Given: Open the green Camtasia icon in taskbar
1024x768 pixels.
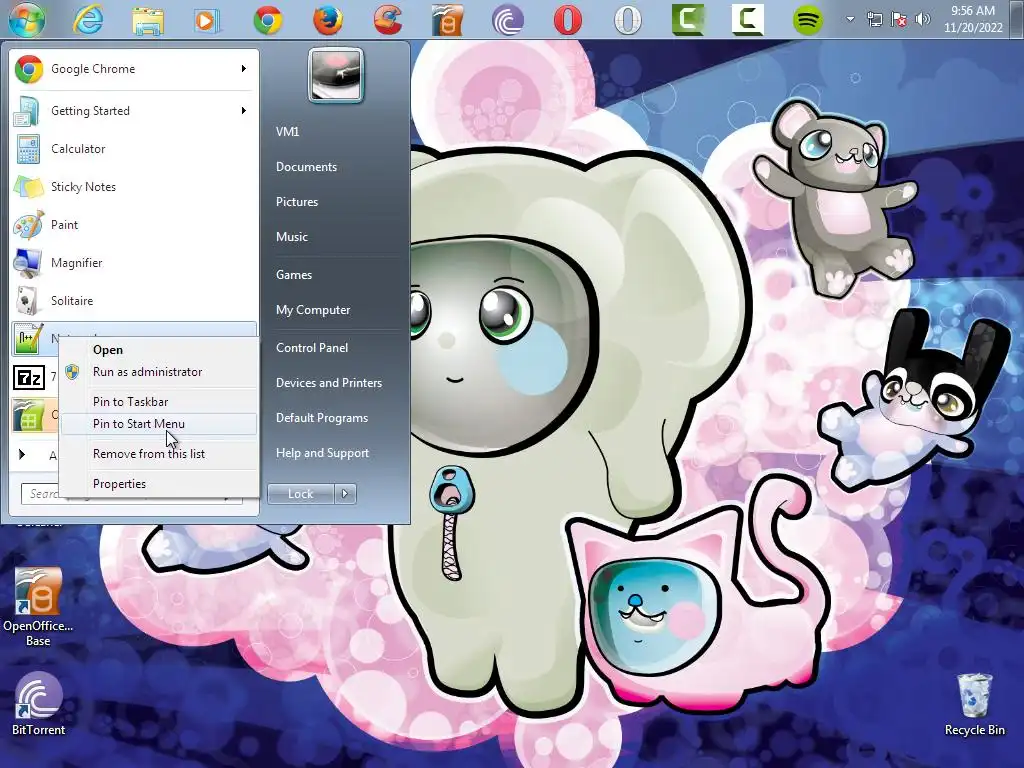Looking at the screenshot, I should click(x=688, y=19).
